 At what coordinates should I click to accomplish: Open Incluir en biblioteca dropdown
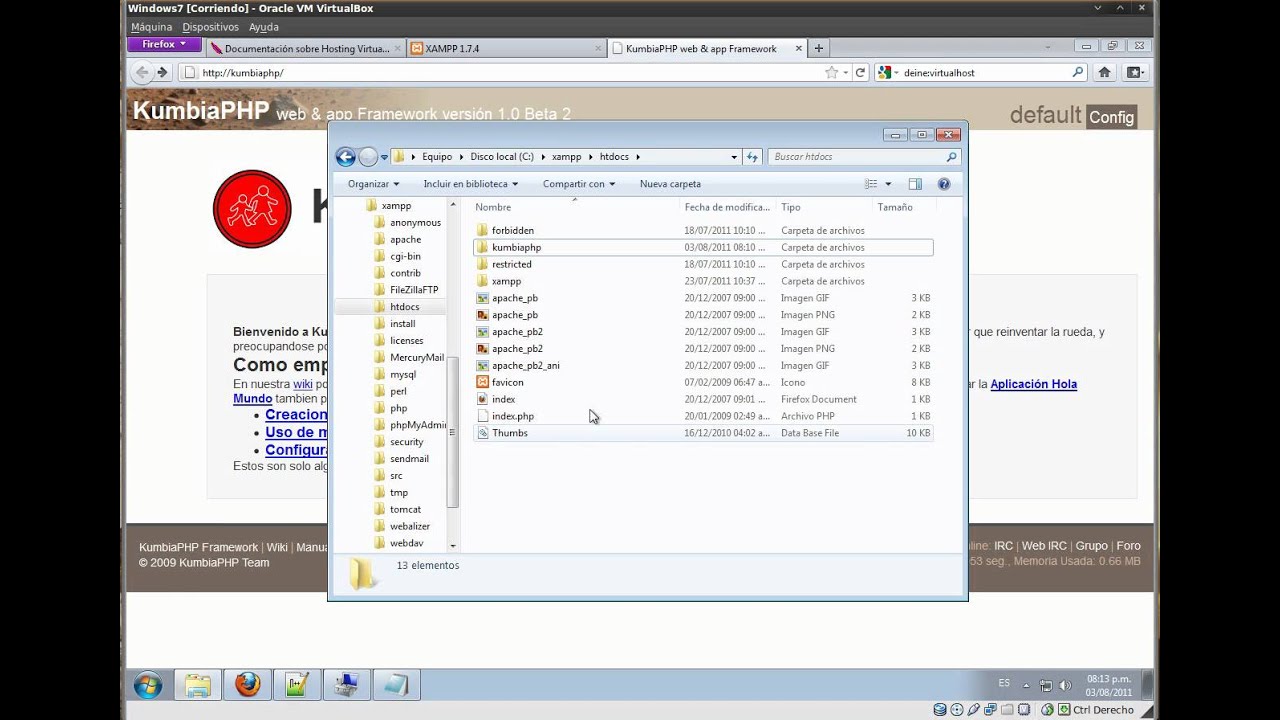tap(471, 184)
